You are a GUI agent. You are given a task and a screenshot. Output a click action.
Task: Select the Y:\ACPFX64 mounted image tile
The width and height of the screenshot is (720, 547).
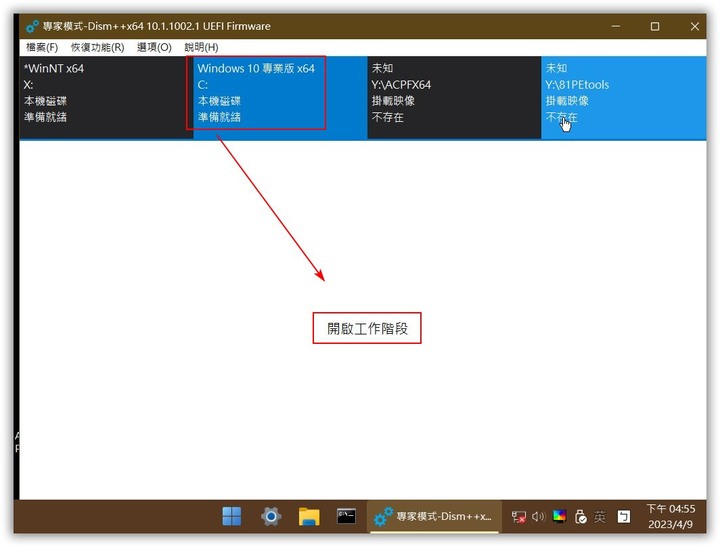tap(454, 98)
